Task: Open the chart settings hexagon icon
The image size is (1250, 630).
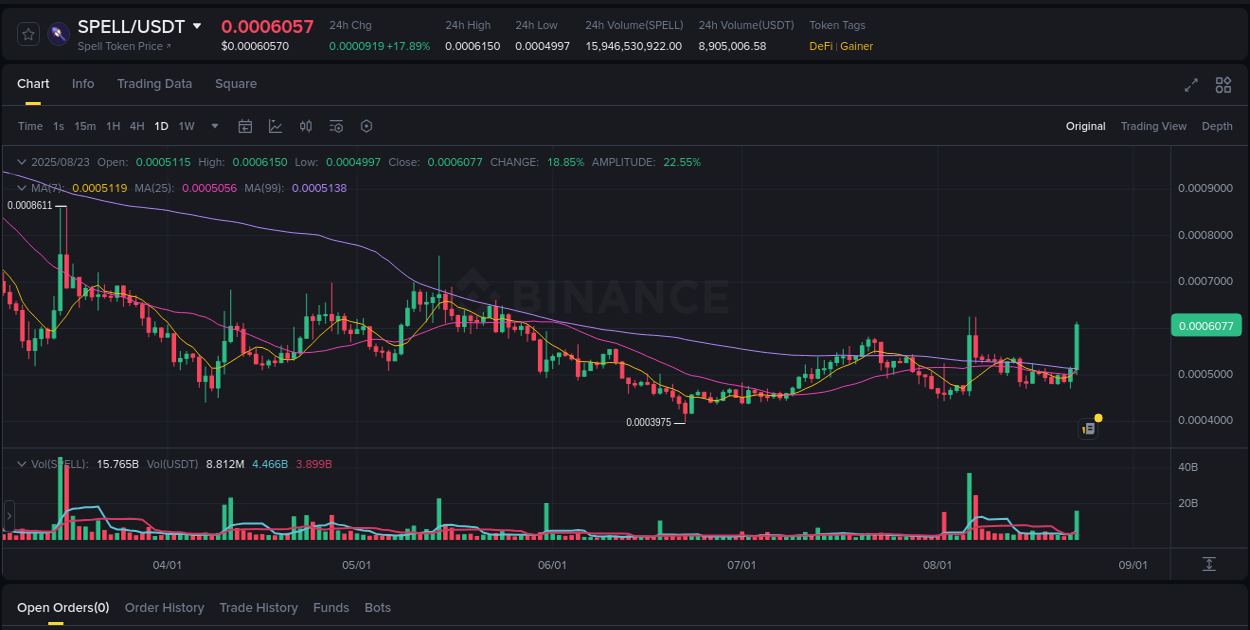Action: pos(366,126)
